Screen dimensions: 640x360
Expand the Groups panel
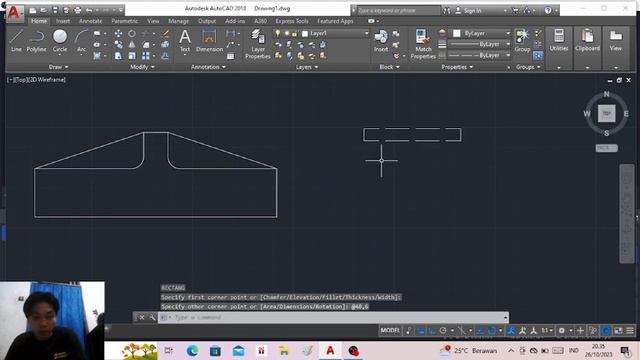(x=528, y=67)
